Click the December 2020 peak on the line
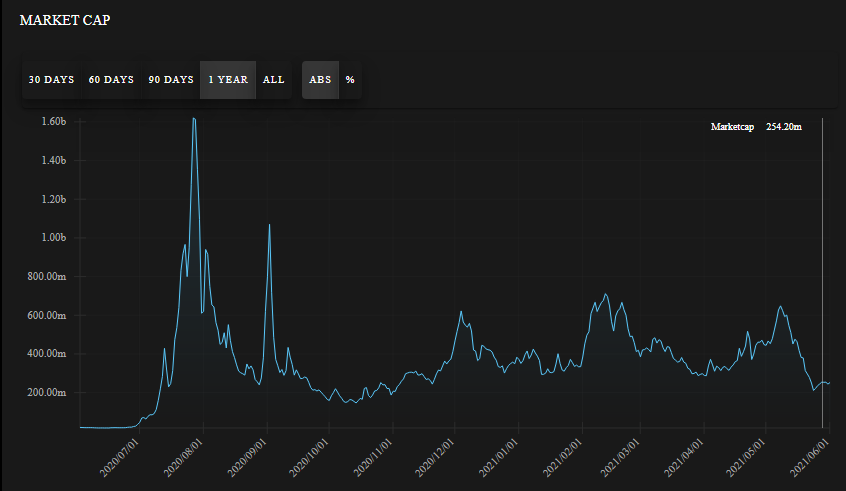This screenshot has width=846, height=491. [x=461, y=311]
